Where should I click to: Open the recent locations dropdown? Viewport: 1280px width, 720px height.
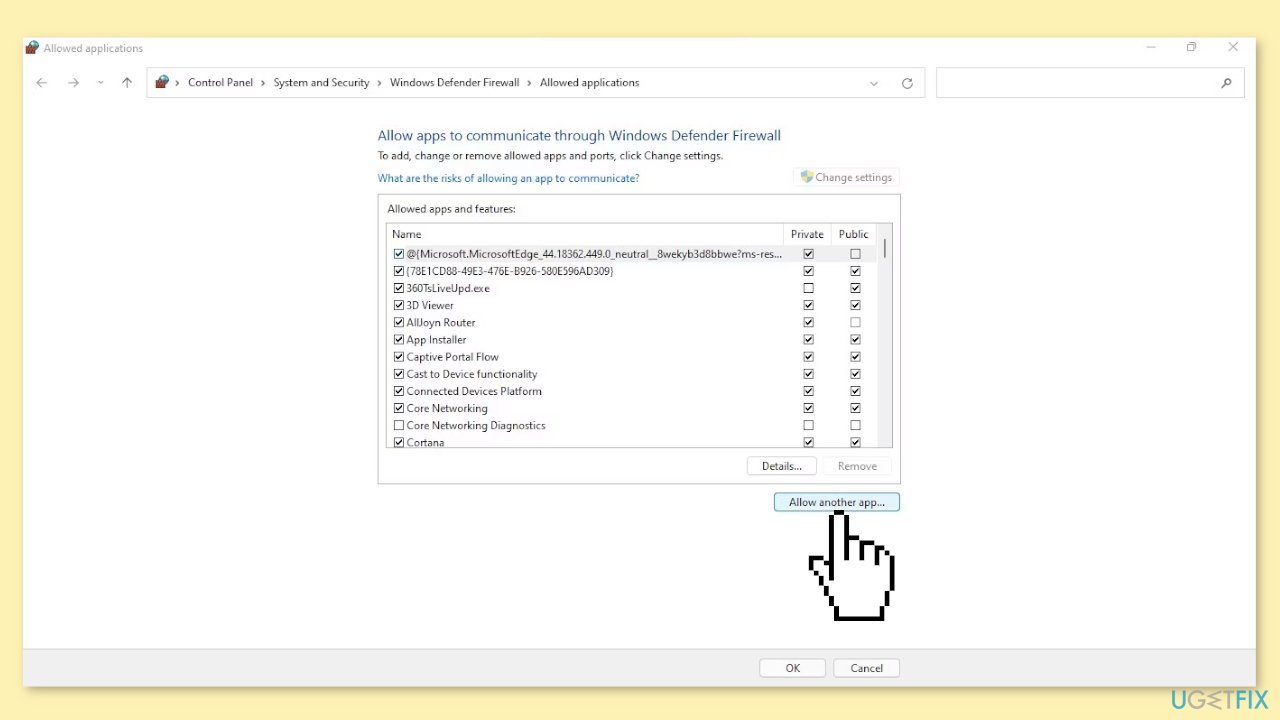point(100,83)
